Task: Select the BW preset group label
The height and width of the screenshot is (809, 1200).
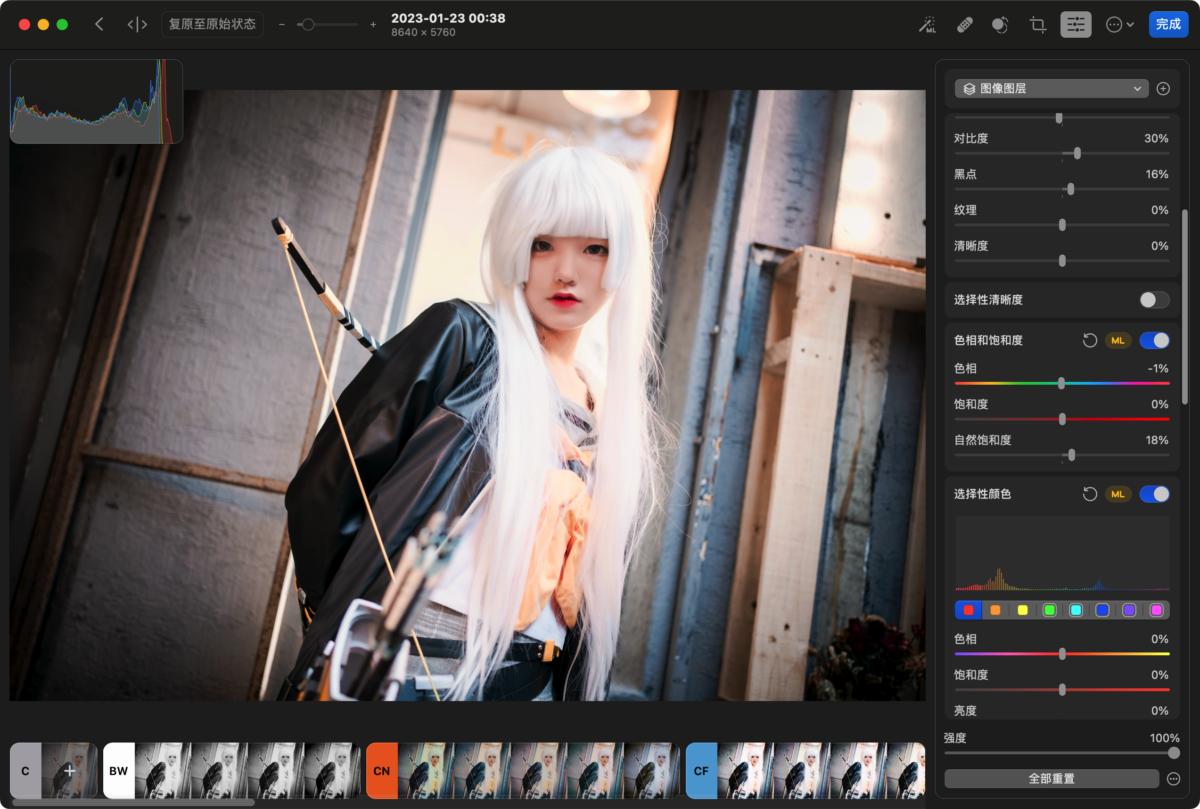Action: (118, 771)
